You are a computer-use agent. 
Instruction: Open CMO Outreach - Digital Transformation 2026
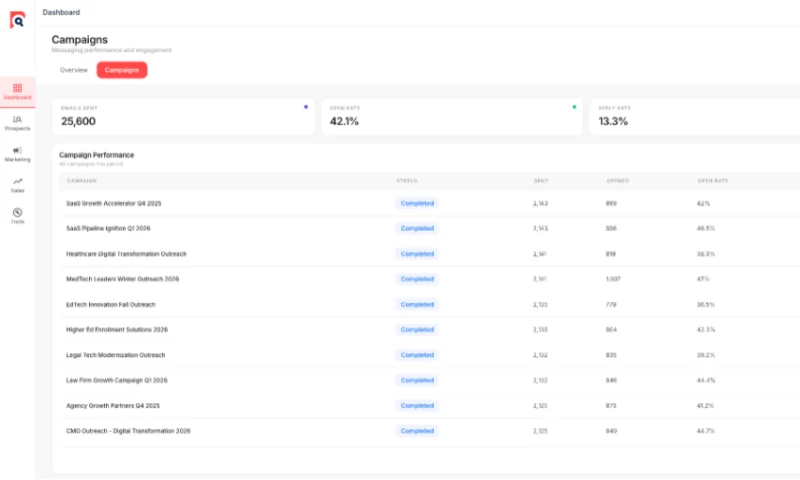pyautogui.click(x=128, y=431)
